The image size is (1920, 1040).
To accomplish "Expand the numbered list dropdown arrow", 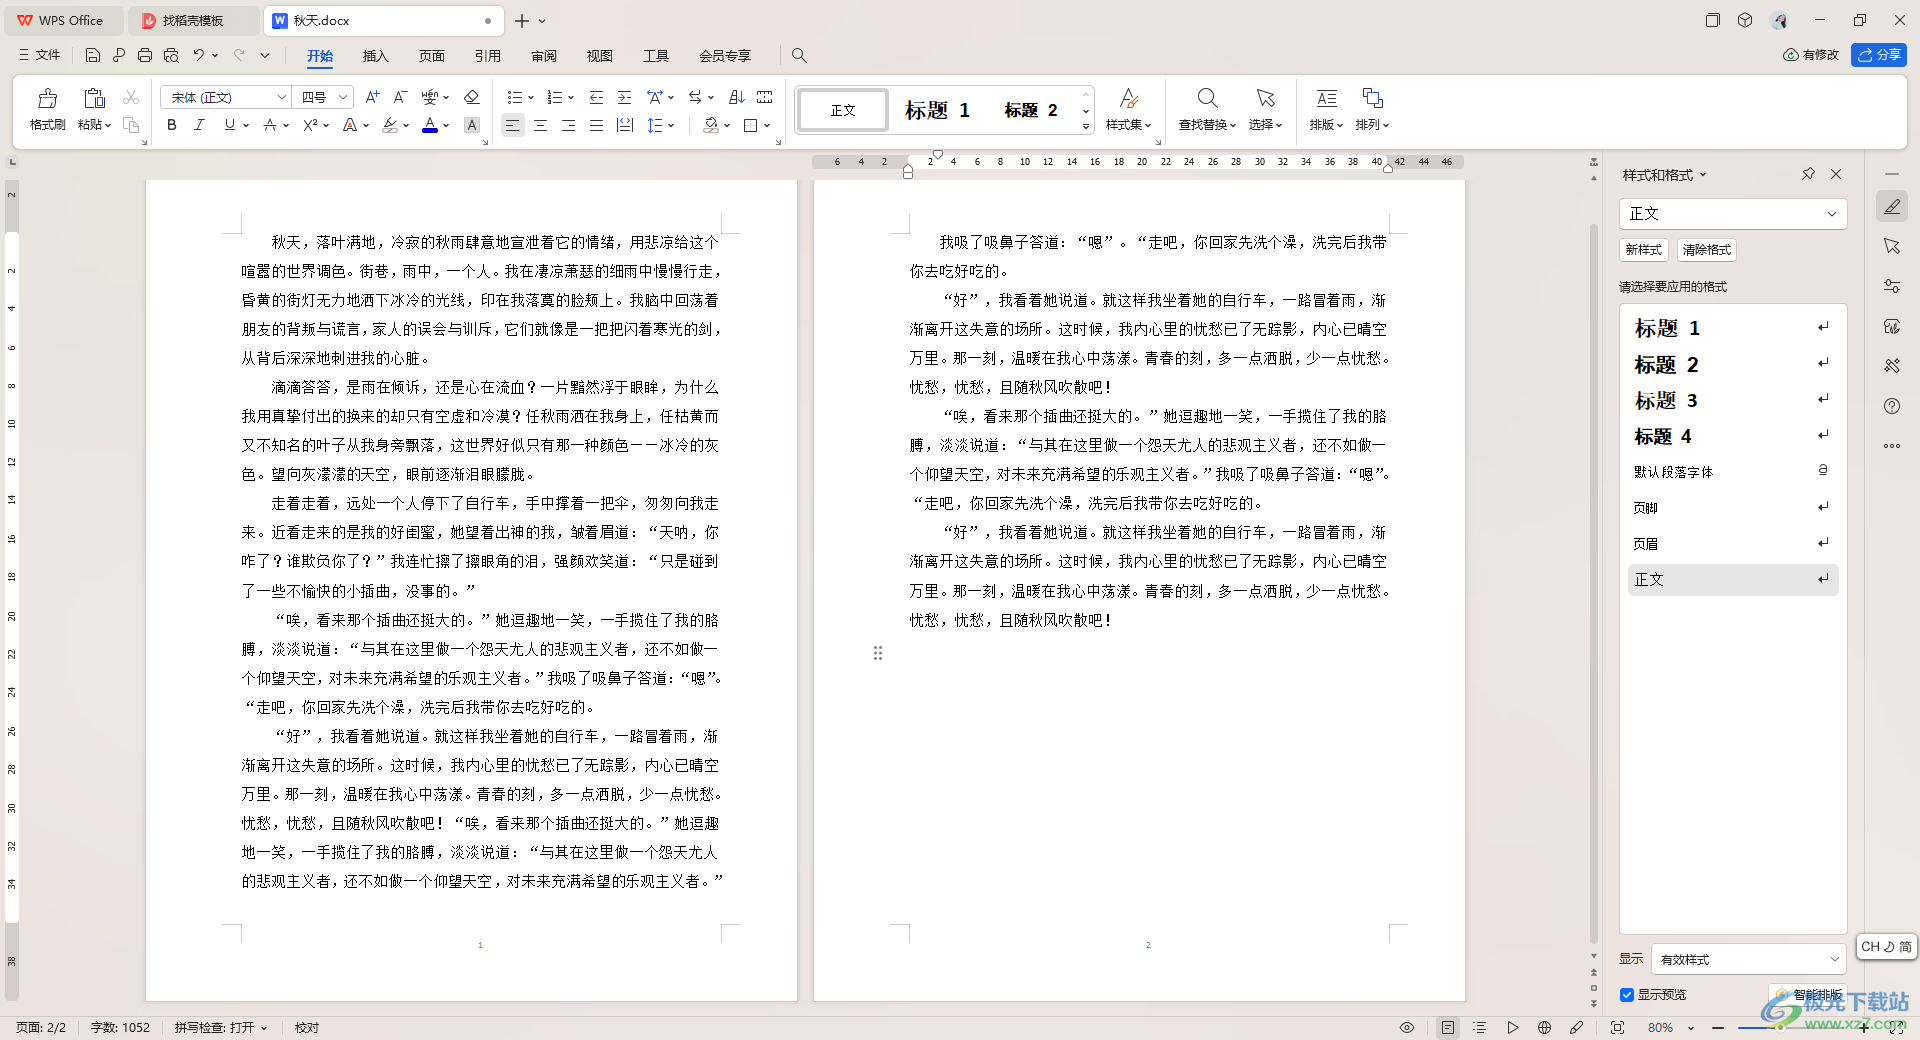I will click(571, 97).
